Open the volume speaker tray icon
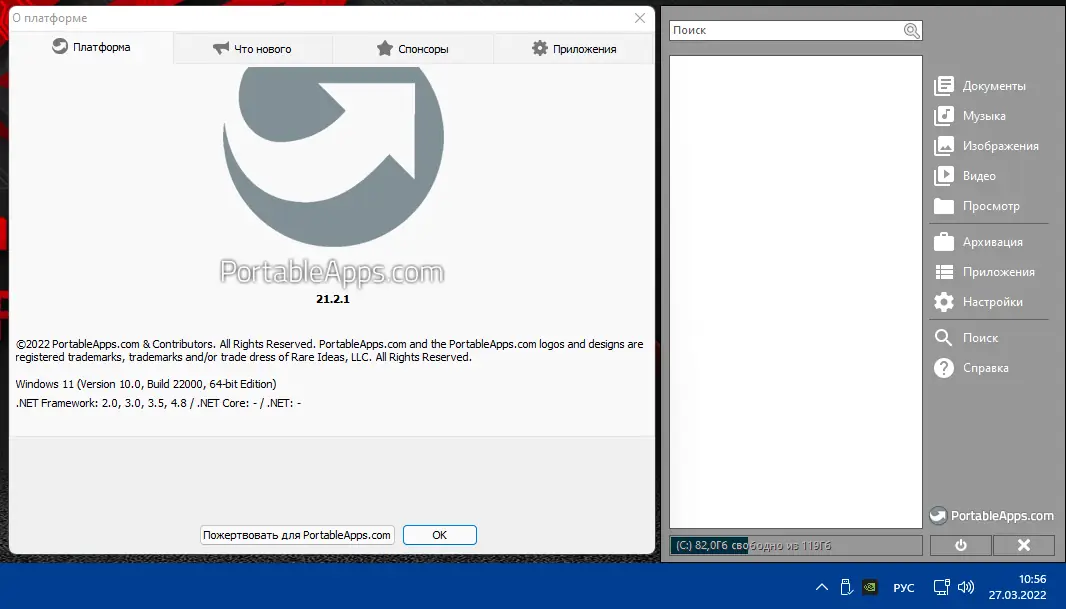This screenshot has height=609, width=1066. [x=965, y=587]
